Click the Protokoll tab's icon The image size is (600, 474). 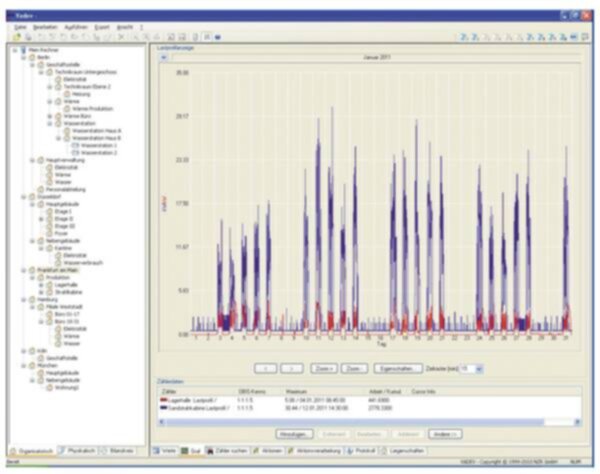(x=350, y=451)
